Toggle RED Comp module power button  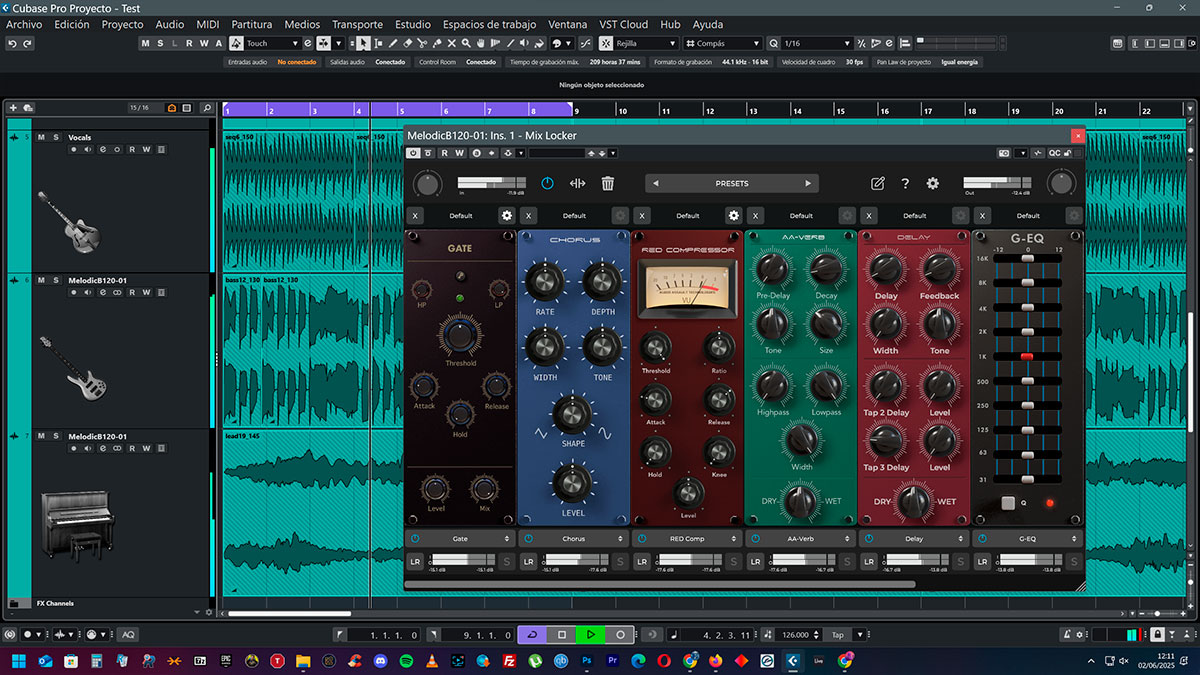point(643,538)
